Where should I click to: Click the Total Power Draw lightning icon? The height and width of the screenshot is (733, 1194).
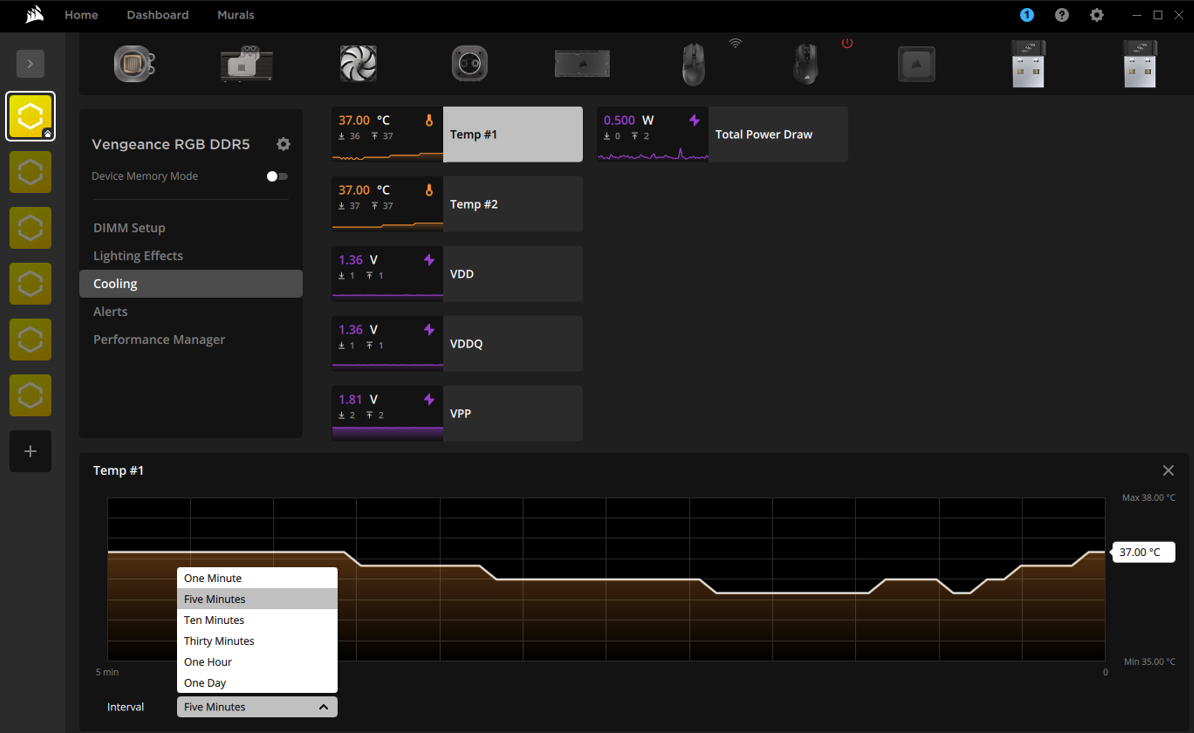pos(694,120)
